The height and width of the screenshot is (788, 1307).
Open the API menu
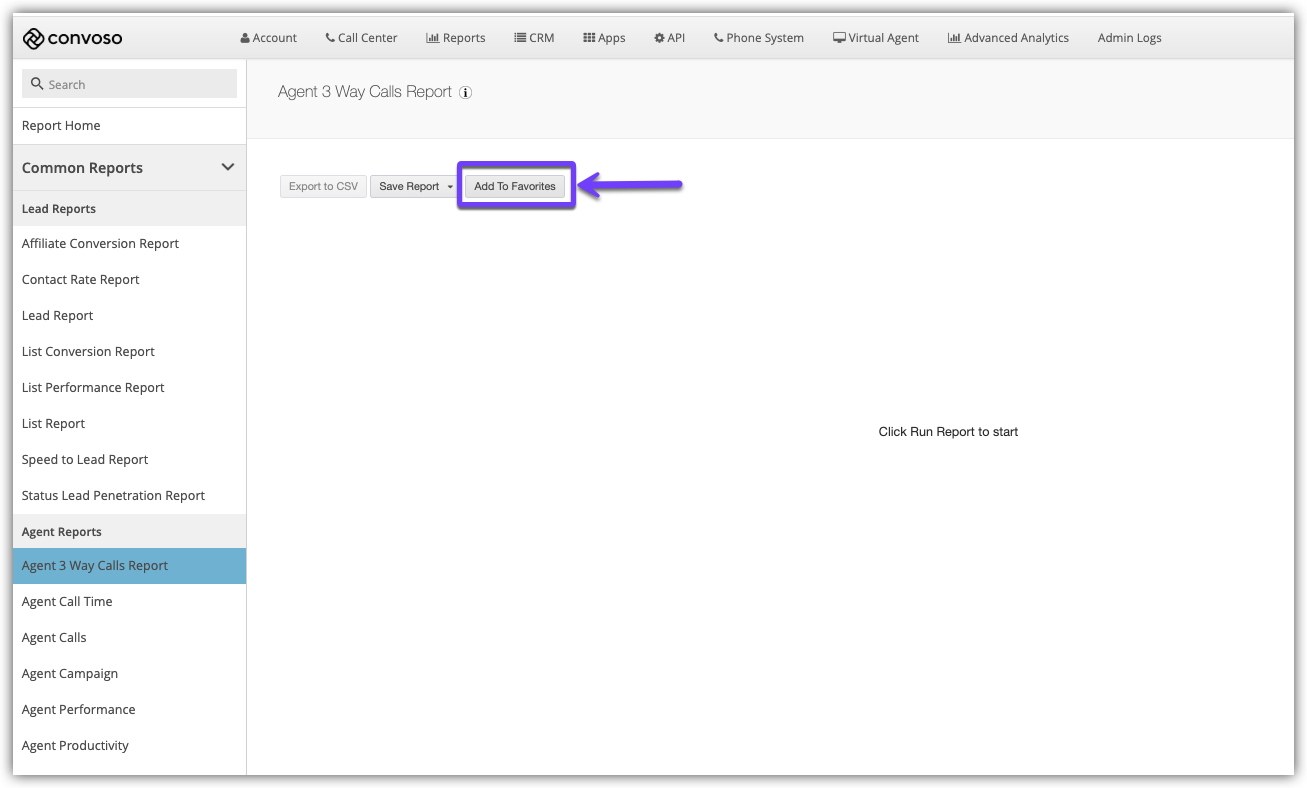point(670,38)
